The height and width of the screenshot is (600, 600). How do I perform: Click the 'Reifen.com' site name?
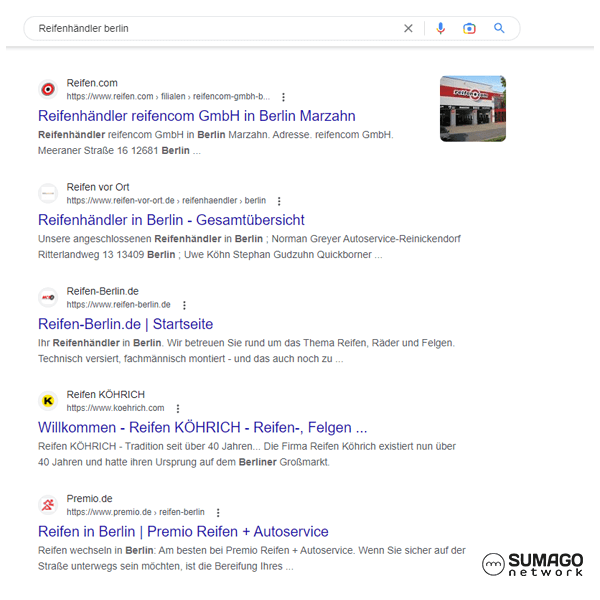tap(92, 83)
